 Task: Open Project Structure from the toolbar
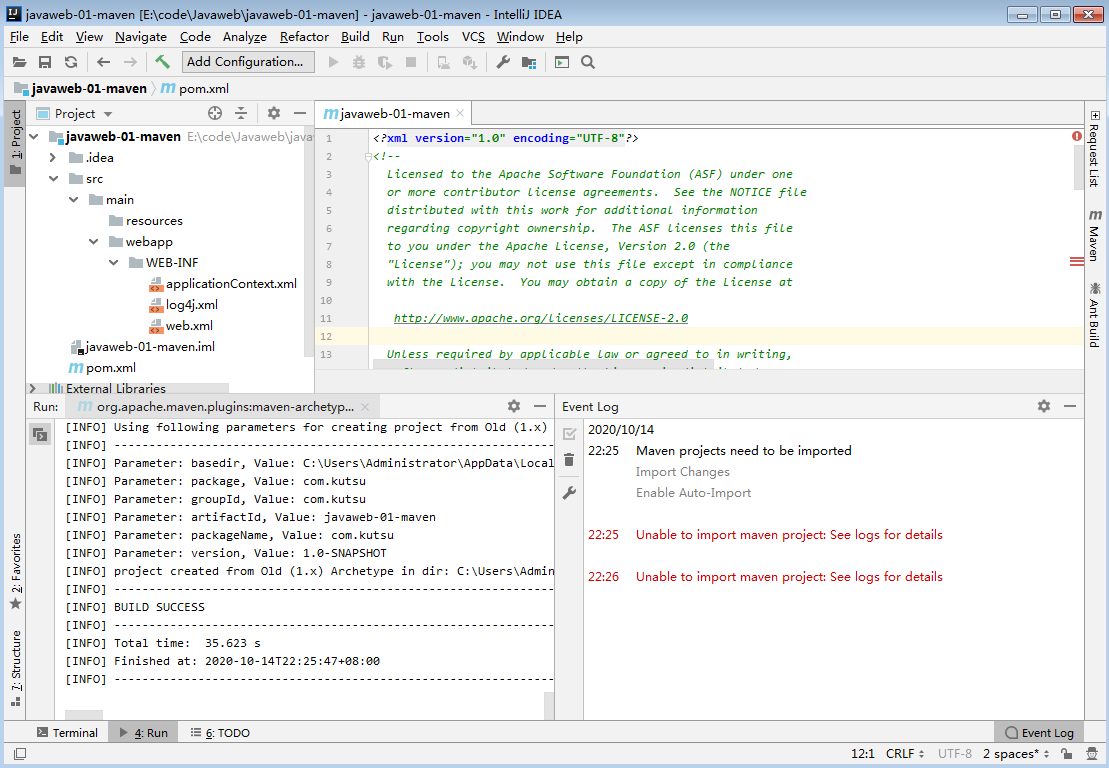click(528, 62)
